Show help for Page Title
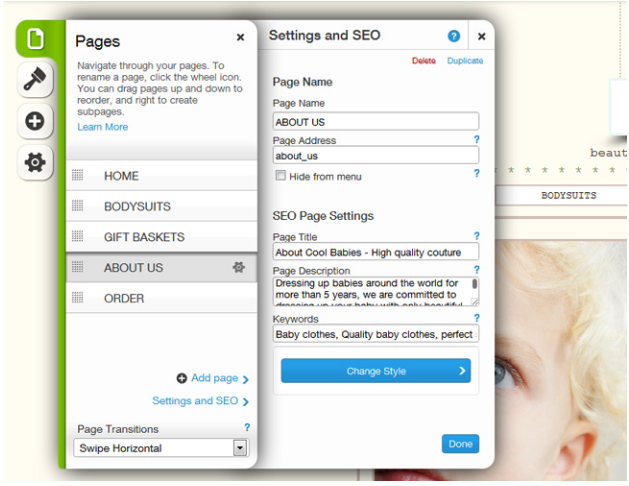 (476, 236)
